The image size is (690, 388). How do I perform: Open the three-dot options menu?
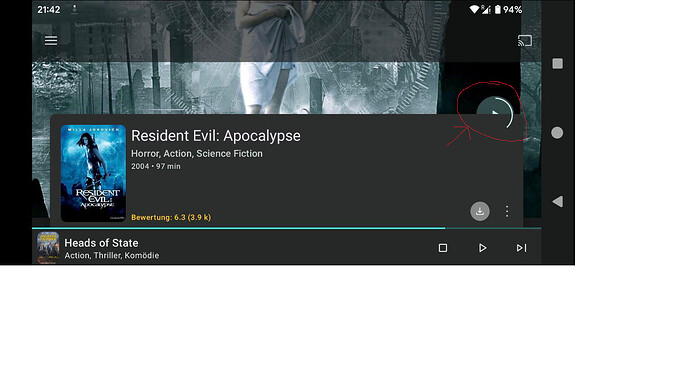[507, 212]
